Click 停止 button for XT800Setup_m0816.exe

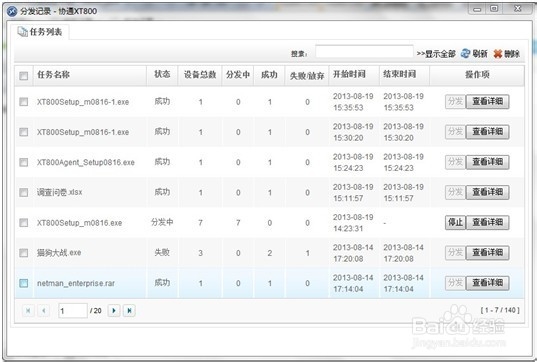455,222
